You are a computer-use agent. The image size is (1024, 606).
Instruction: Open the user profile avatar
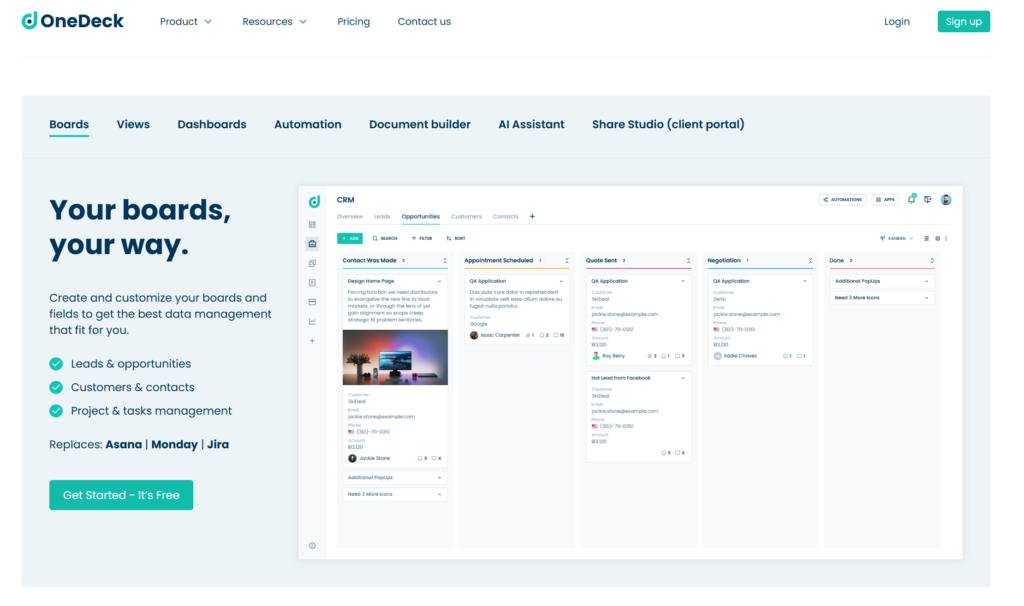946,199
